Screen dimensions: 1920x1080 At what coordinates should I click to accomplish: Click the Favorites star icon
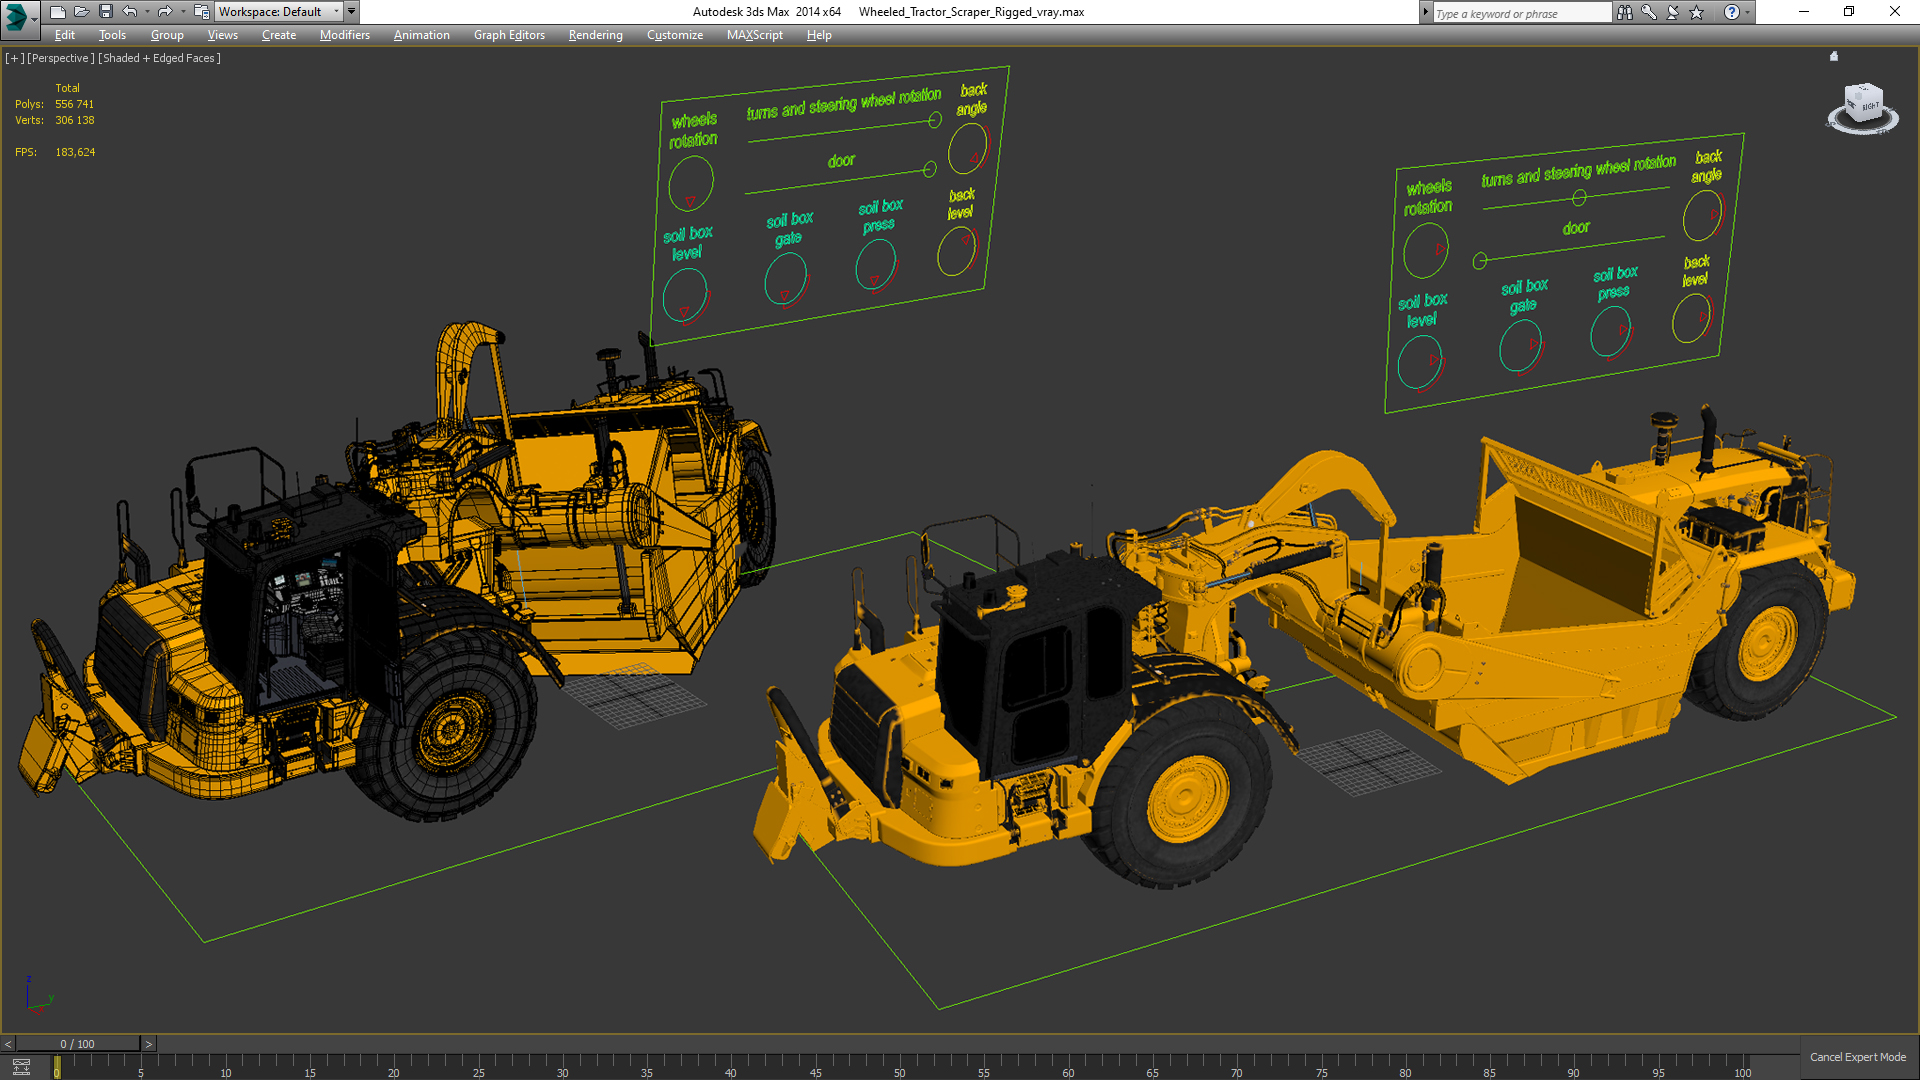(1697, 12)
